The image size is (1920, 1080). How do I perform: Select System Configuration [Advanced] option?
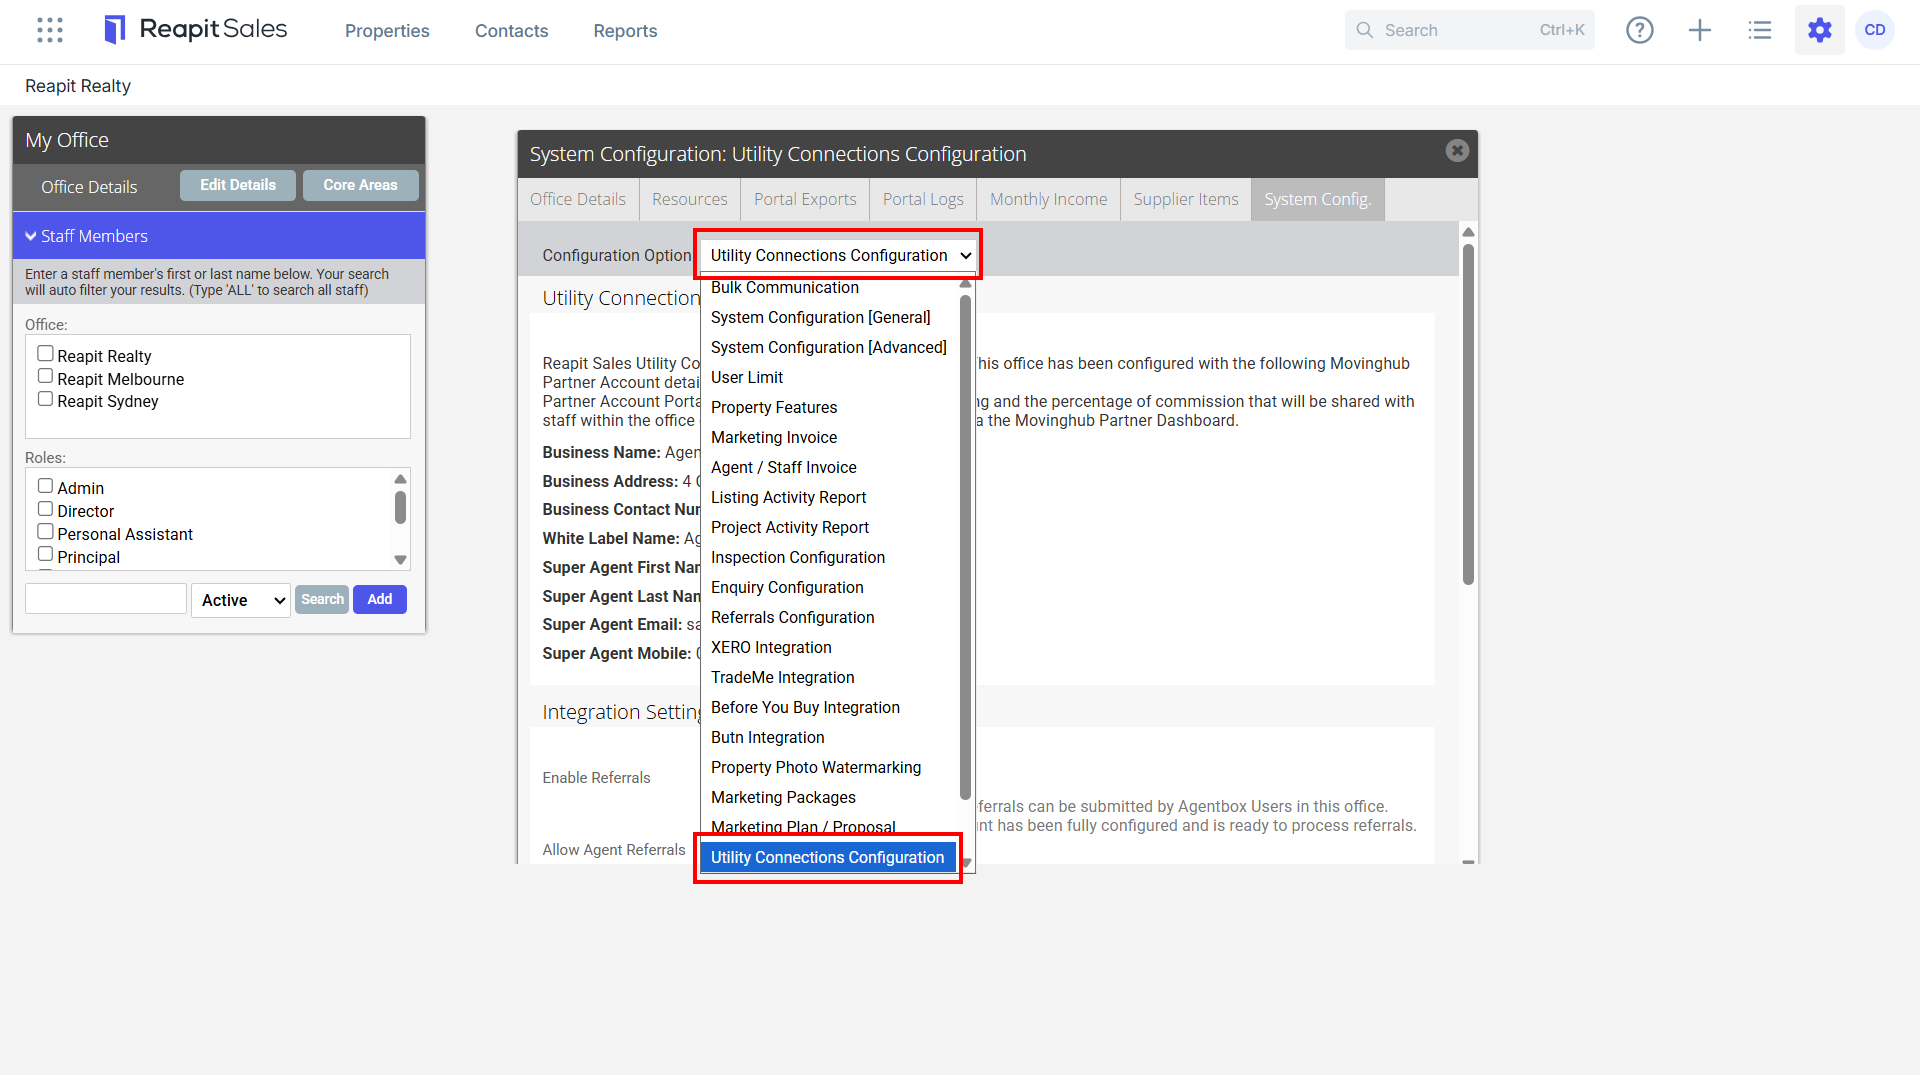tap(828, 348)
